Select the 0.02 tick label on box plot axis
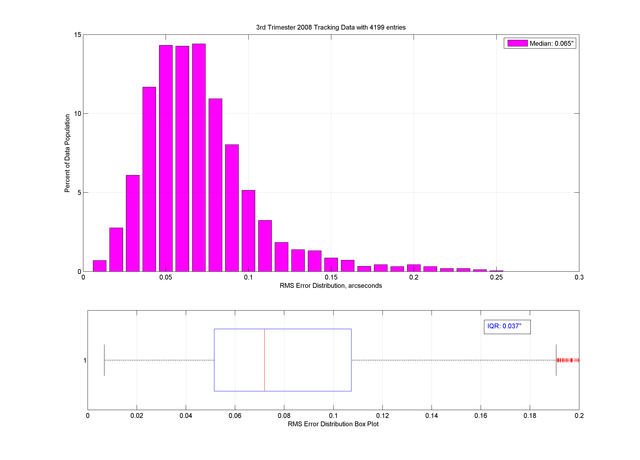The height and width of the screenshot is (460, 640). [x=137, y=413]
